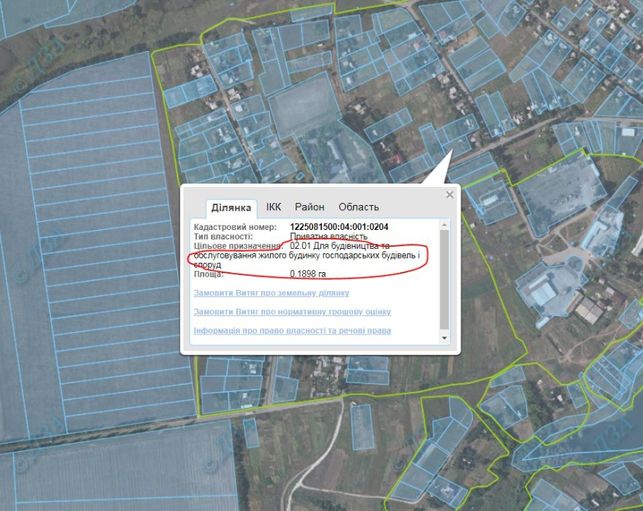Screen dimensions: 643x511
Task: Open the Область tab
Action: (x=358, y=207)
